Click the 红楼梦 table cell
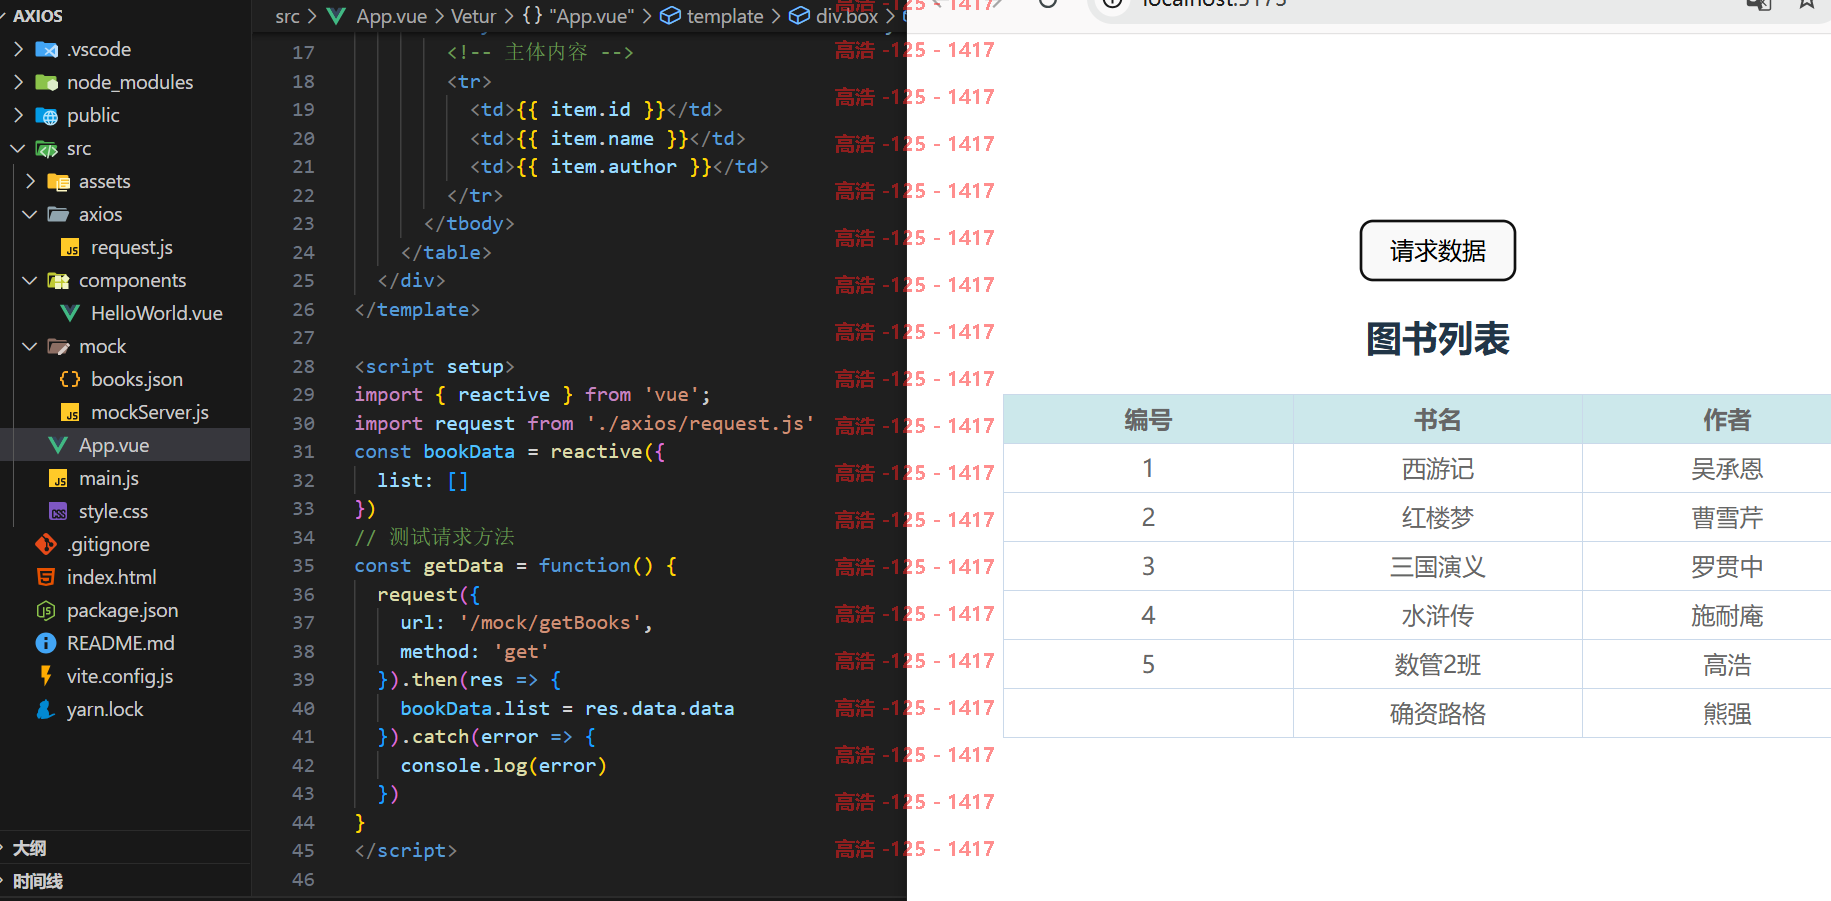This screenshot has width=1831, height=901. pos(1438,518)
